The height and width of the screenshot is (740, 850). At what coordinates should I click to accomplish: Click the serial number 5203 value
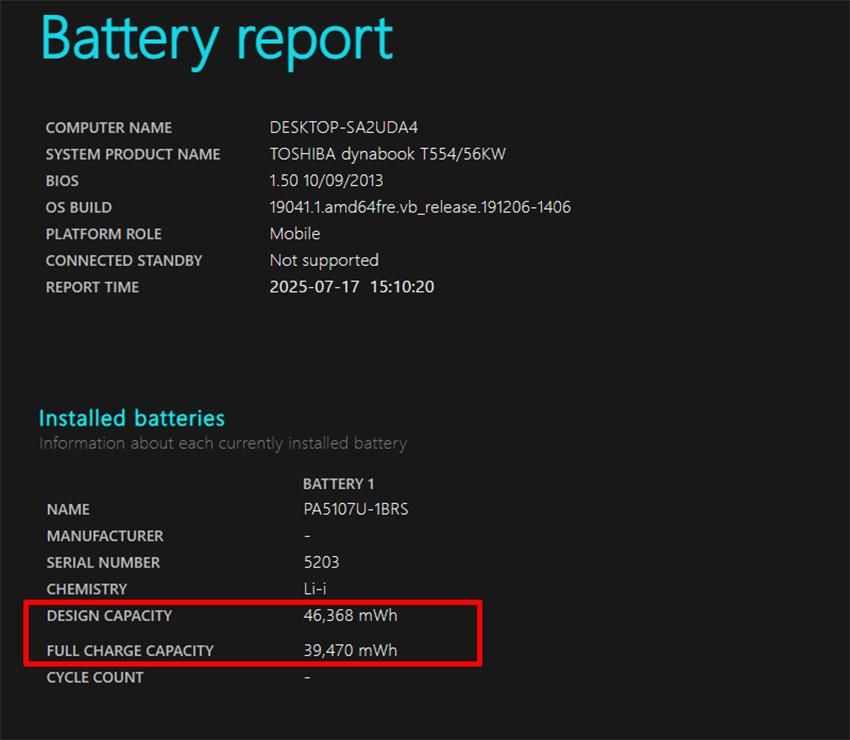coord(321,562)
